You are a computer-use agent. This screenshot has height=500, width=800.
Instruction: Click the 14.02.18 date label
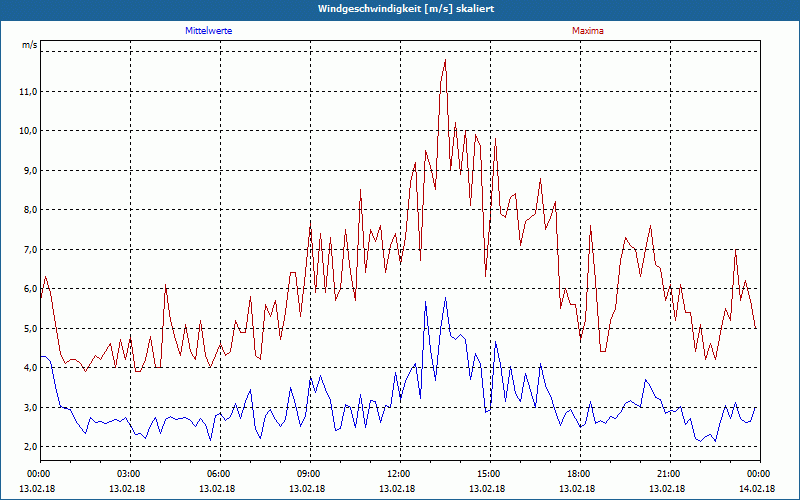click(x=757, y=488)
